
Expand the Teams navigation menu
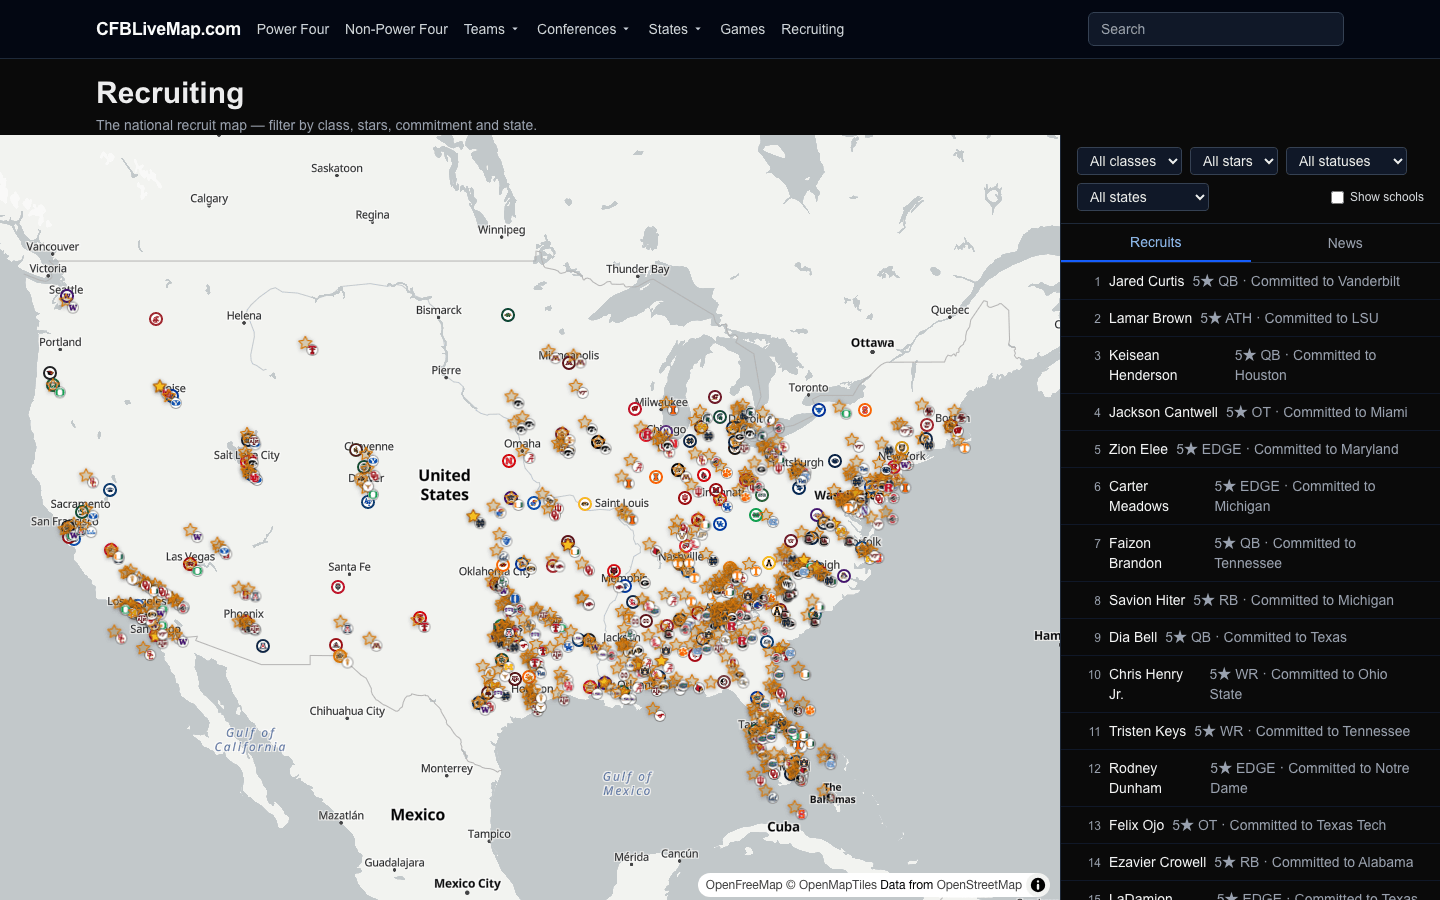point(491,29)
